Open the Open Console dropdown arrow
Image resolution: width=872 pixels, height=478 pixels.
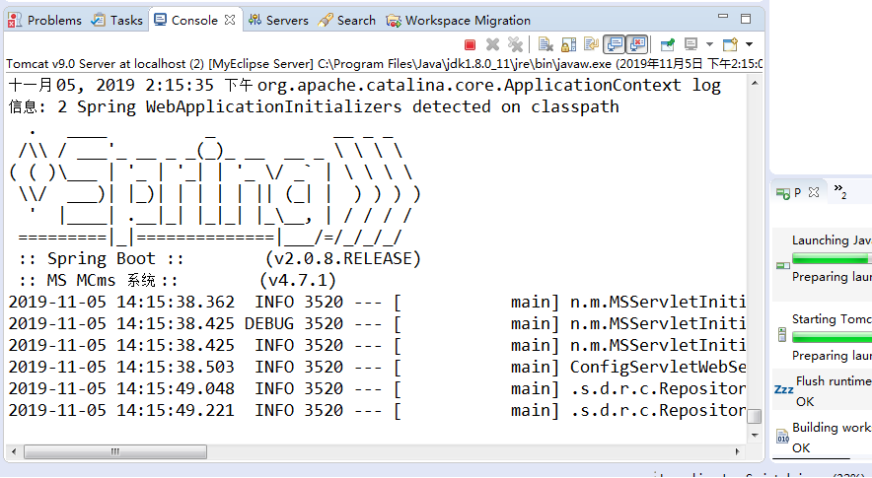749,44
